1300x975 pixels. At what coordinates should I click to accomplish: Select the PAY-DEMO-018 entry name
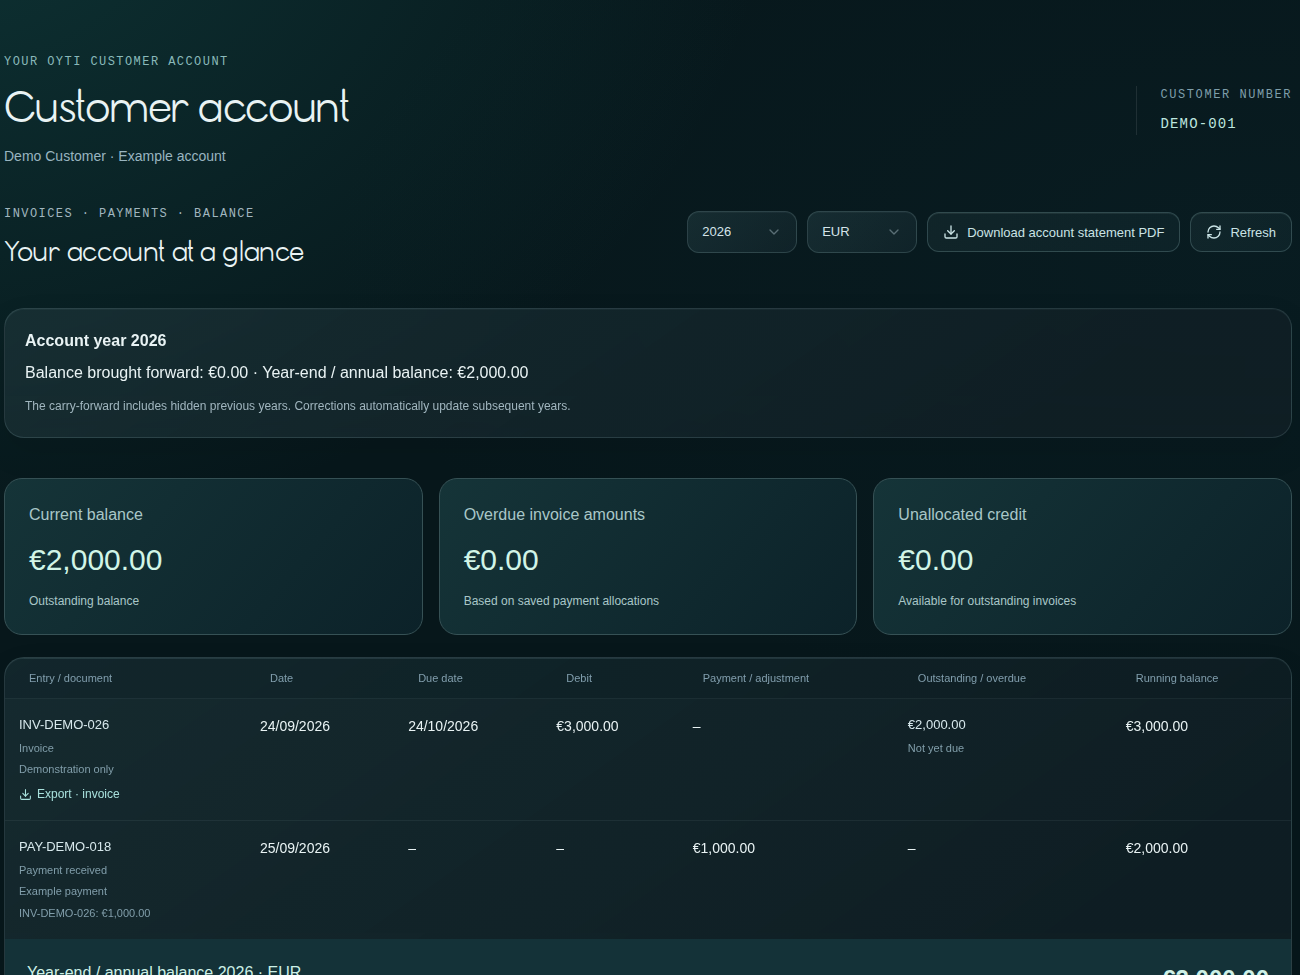coord(65,847)
